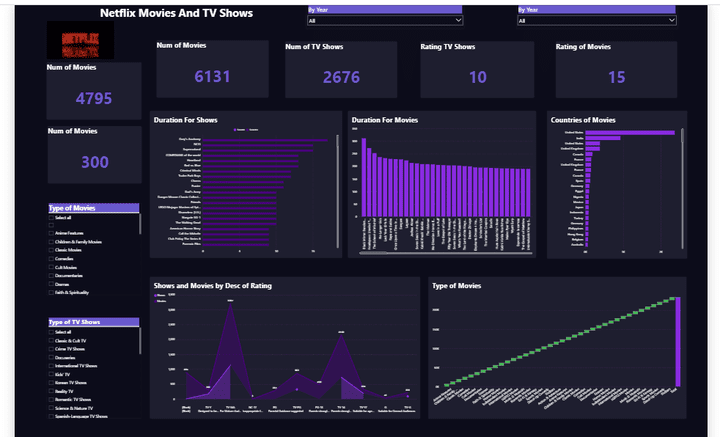
Task: Select Korean TV Shows checkbox
Action: pos(51,382)
